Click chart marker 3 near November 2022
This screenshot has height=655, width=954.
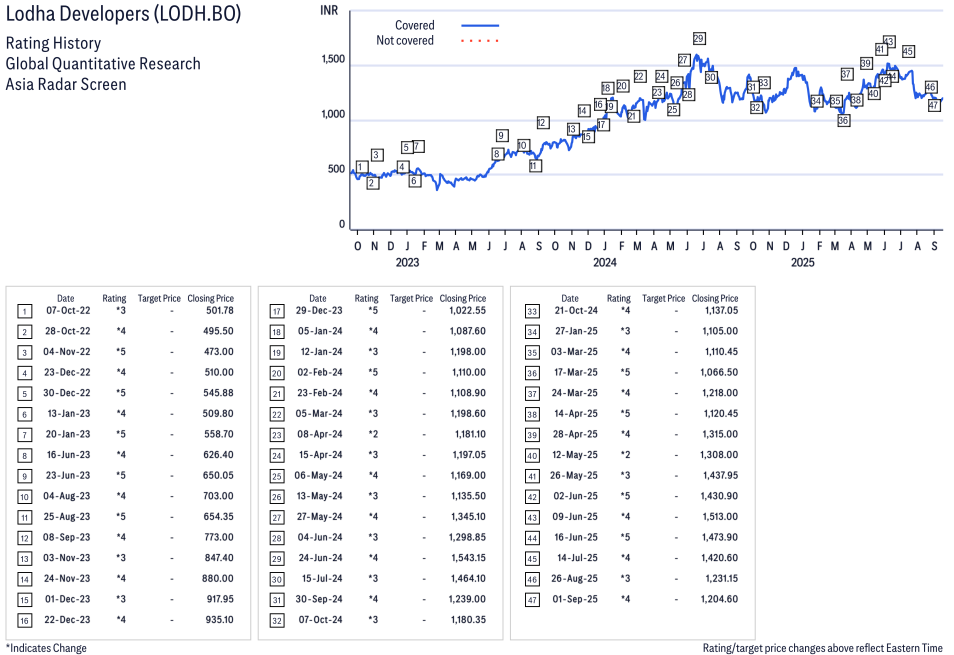click(377, 155)
